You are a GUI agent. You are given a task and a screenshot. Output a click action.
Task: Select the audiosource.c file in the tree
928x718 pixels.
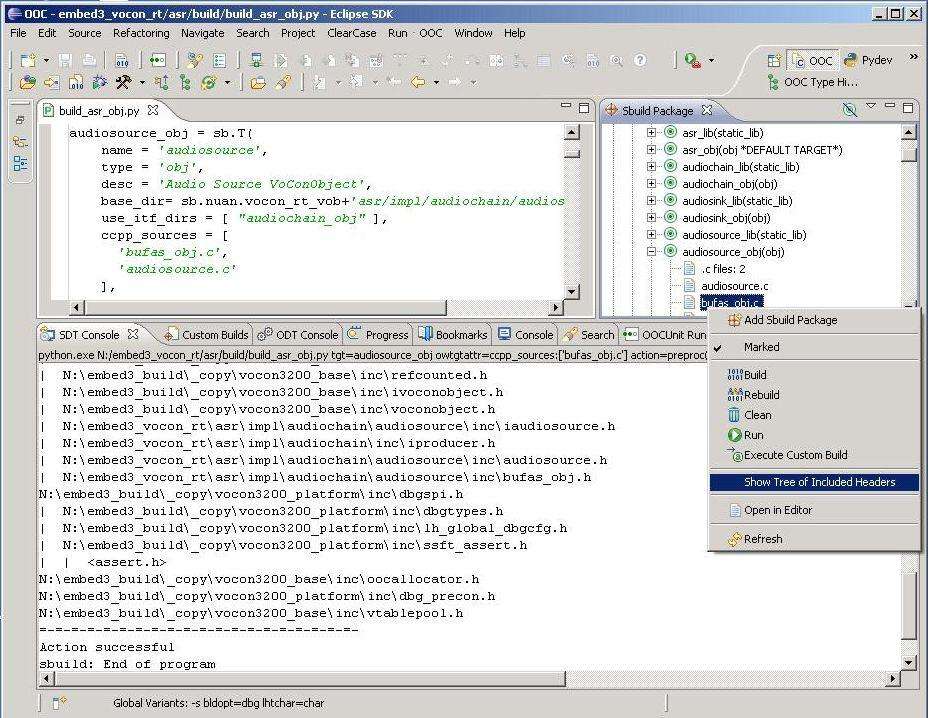click(734, 286)
